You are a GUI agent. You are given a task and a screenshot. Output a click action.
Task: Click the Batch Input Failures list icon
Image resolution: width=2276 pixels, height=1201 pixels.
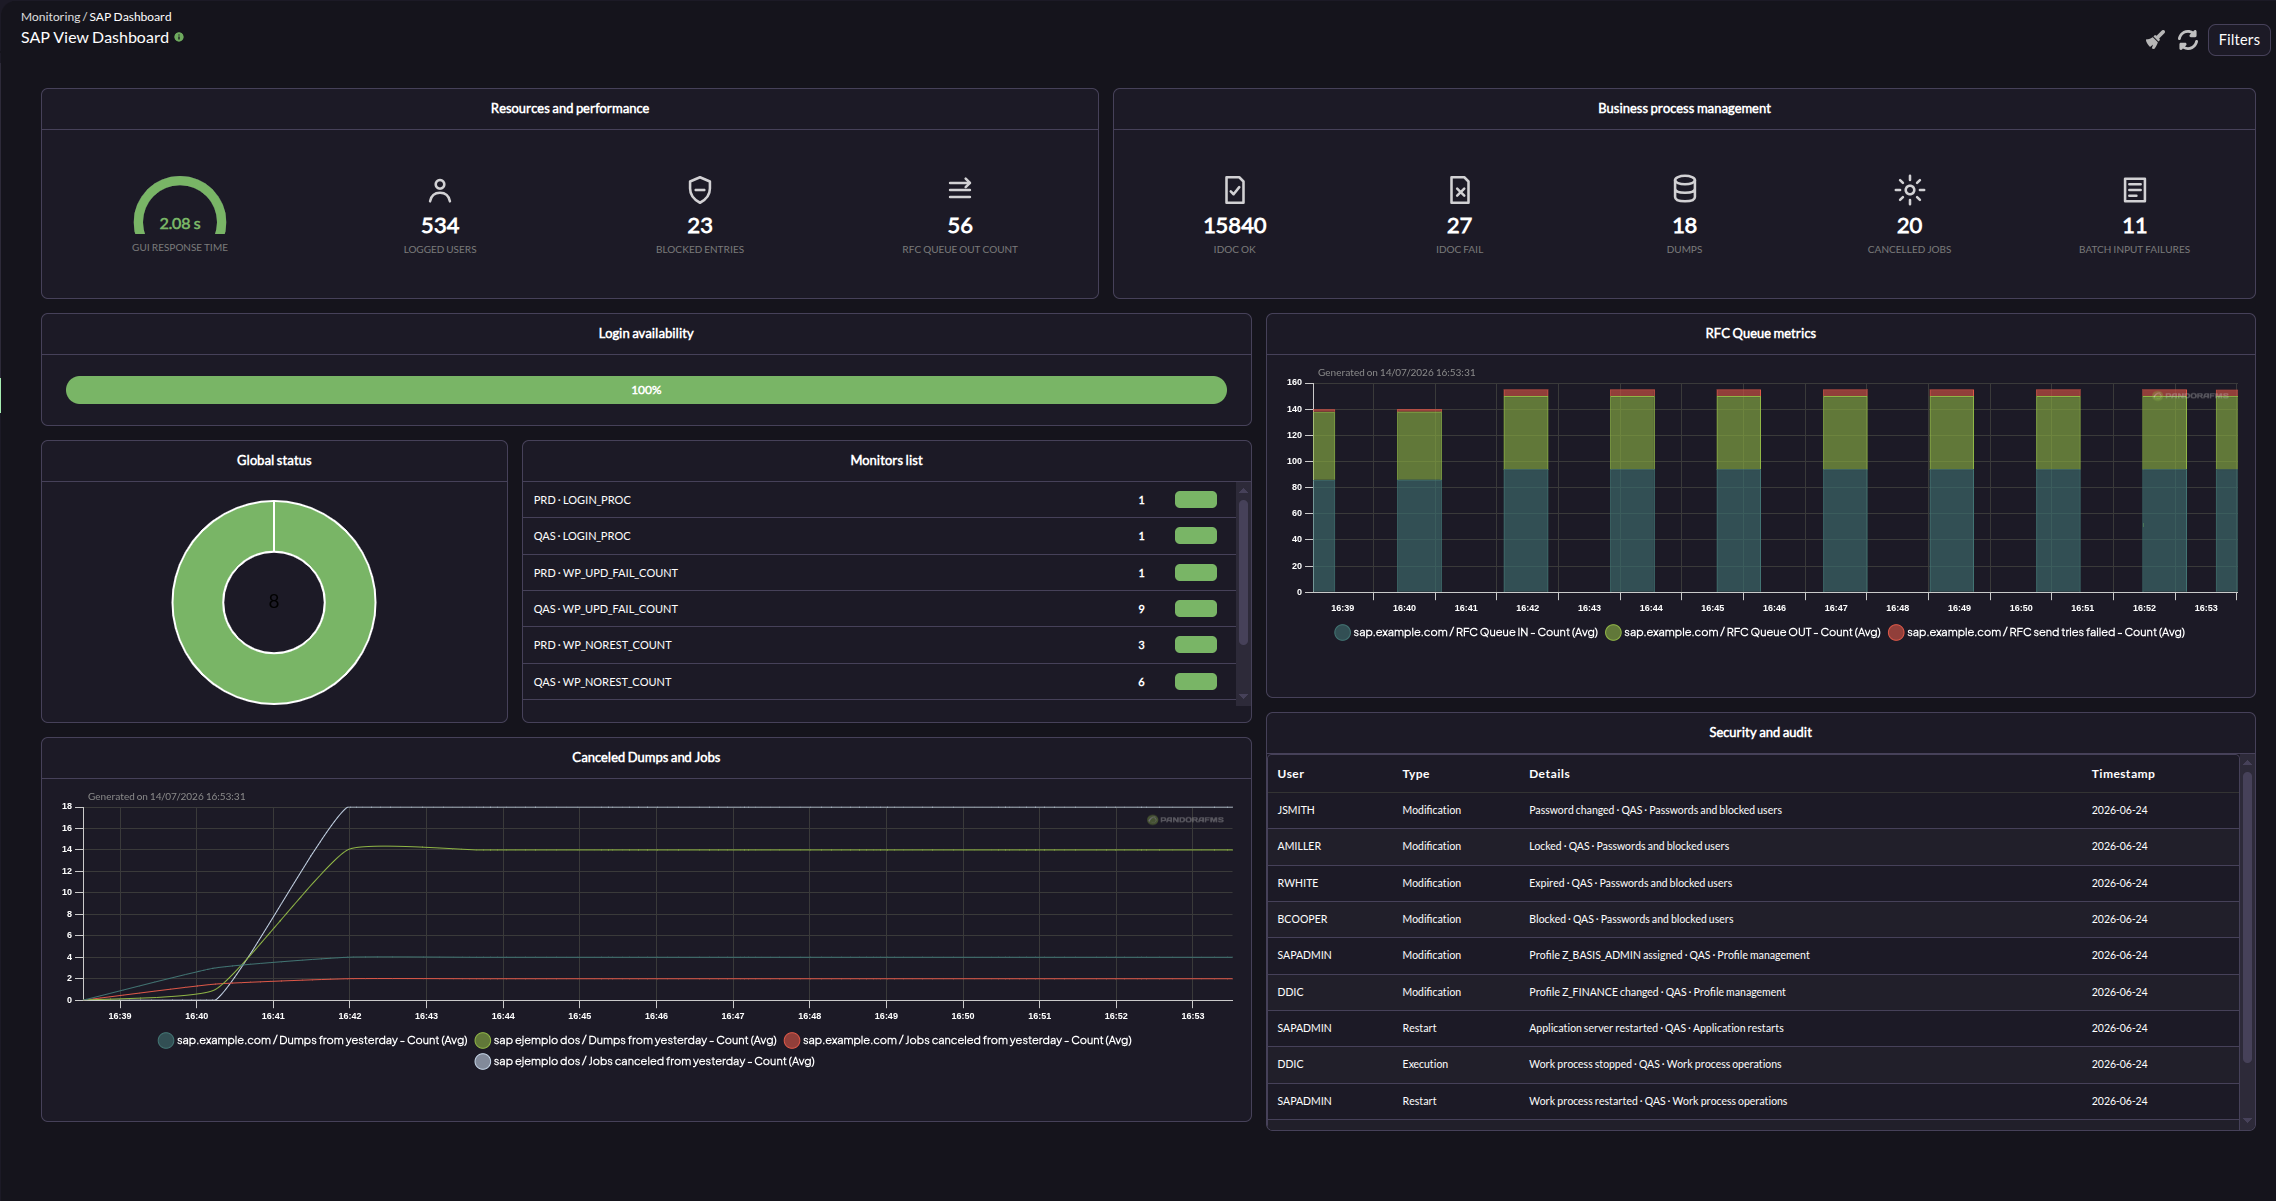(x=2135, y=190)
